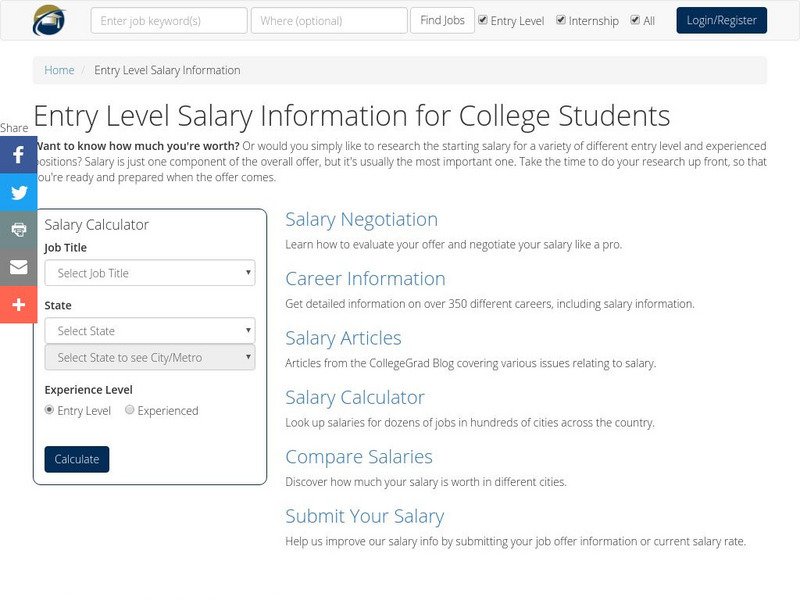Image resolution: width=800 pixels, height=600 pixels.
Task: Open the Compare Salaries link
Action: pyautogui.click(x=358, y=456)
